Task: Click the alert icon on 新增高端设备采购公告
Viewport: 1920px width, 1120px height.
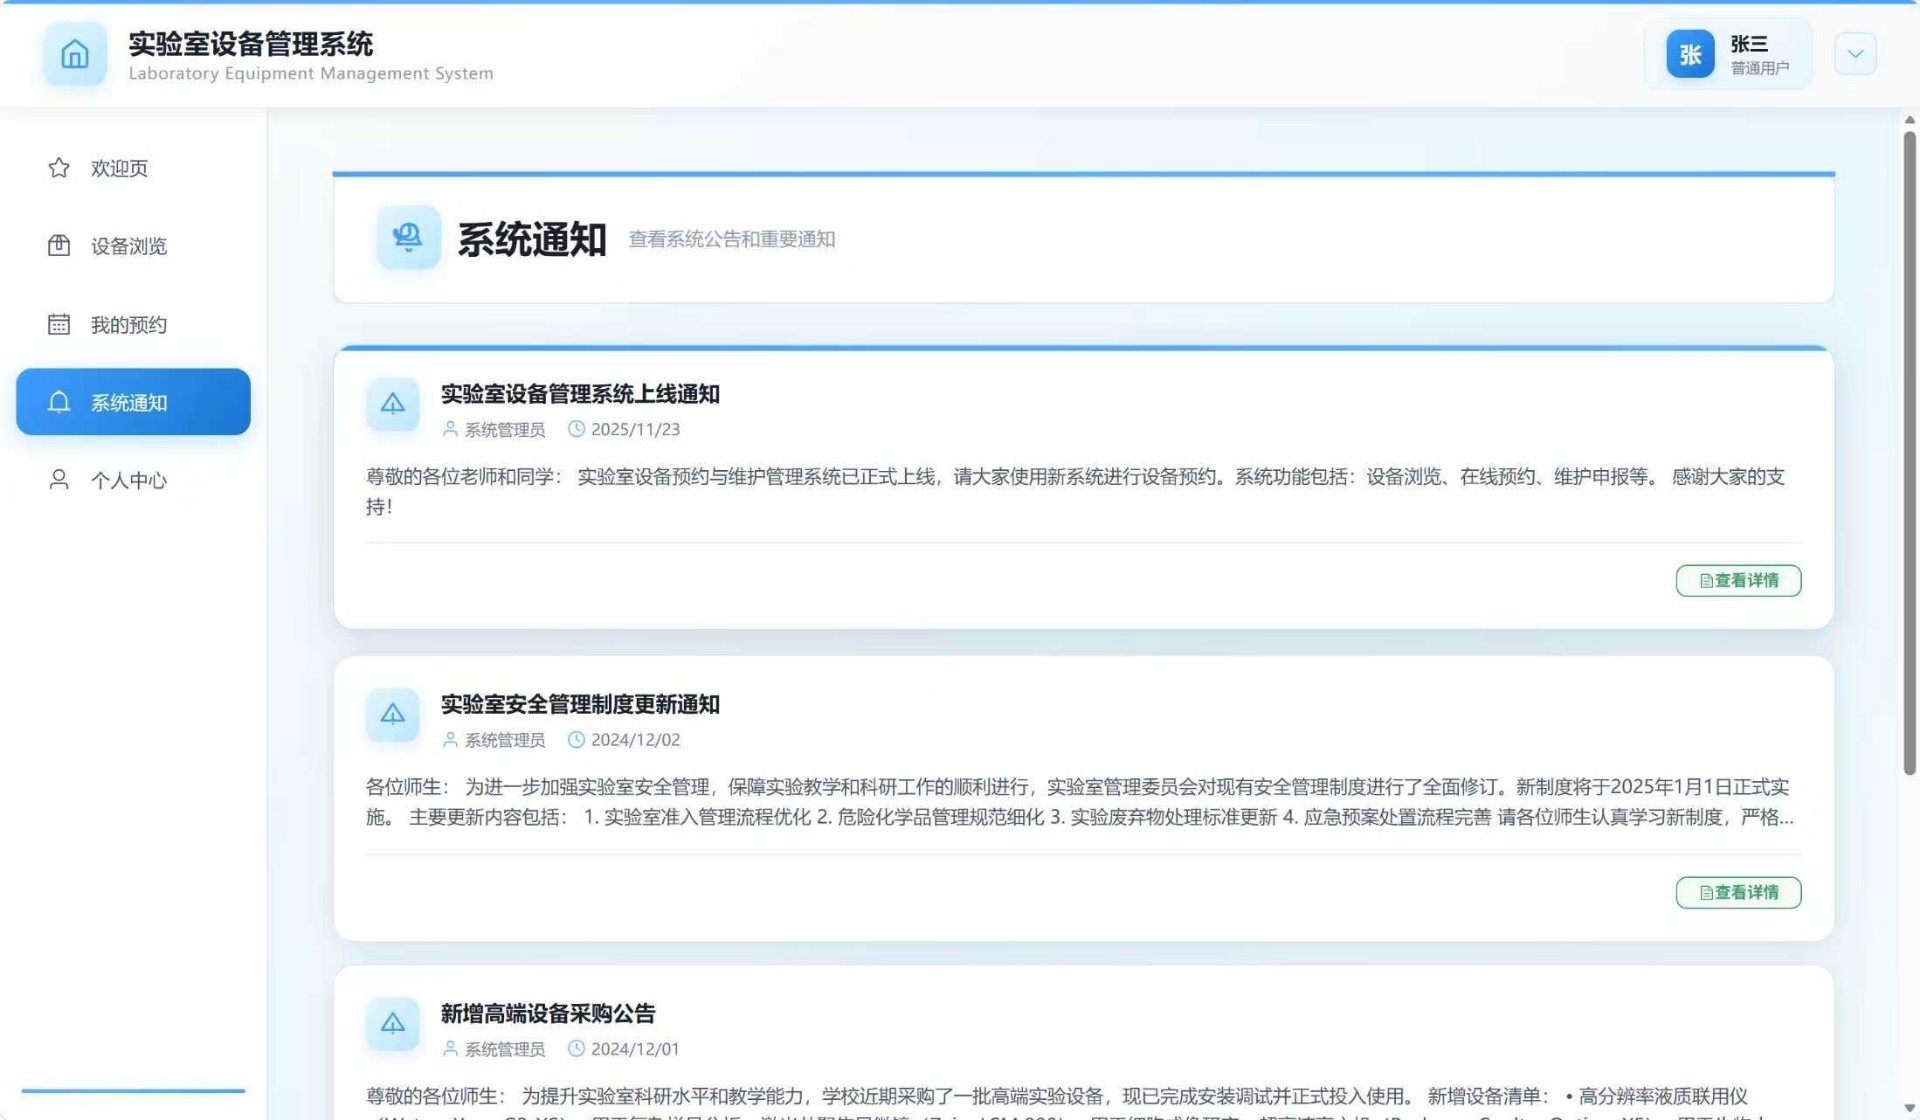Action: (x=393, y=1024)
